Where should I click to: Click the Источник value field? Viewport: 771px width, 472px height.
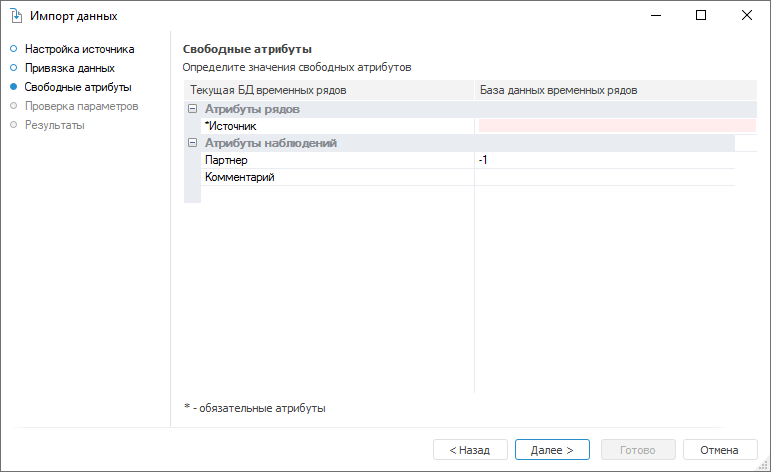[x=616, y=126]
